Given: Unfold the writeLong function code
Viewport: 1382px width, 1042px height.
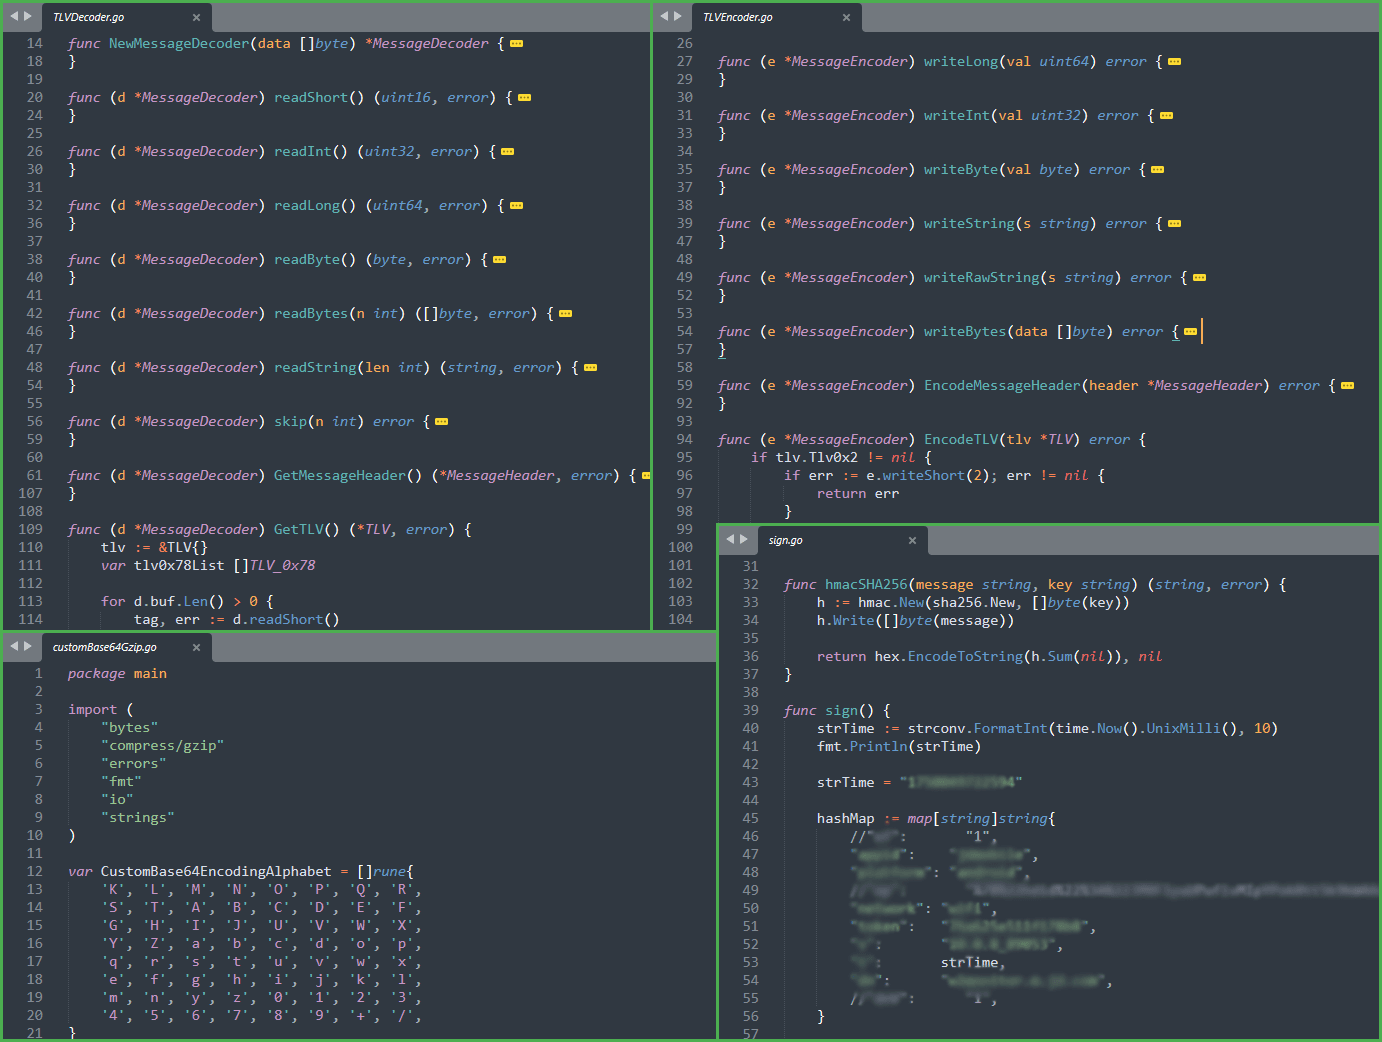Looking at the screenshot, I should tap(1174, 62).
